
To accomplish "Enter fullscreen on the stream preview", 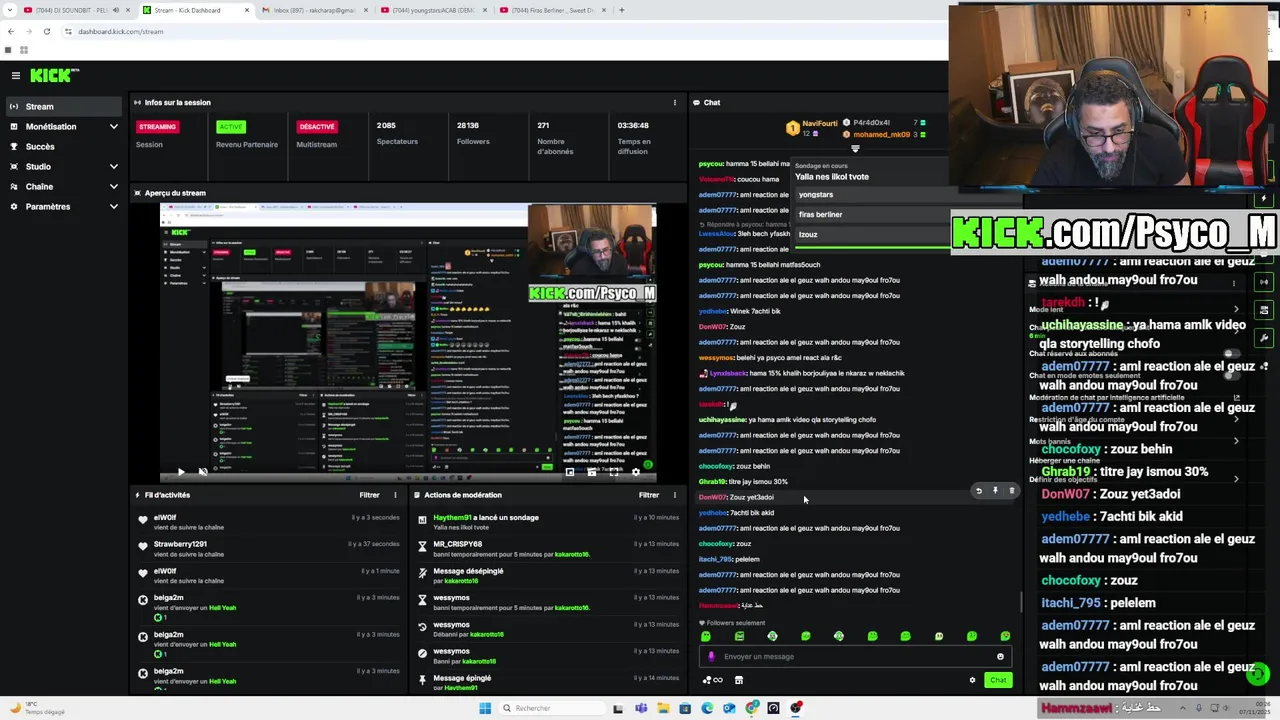I will 613,472.
